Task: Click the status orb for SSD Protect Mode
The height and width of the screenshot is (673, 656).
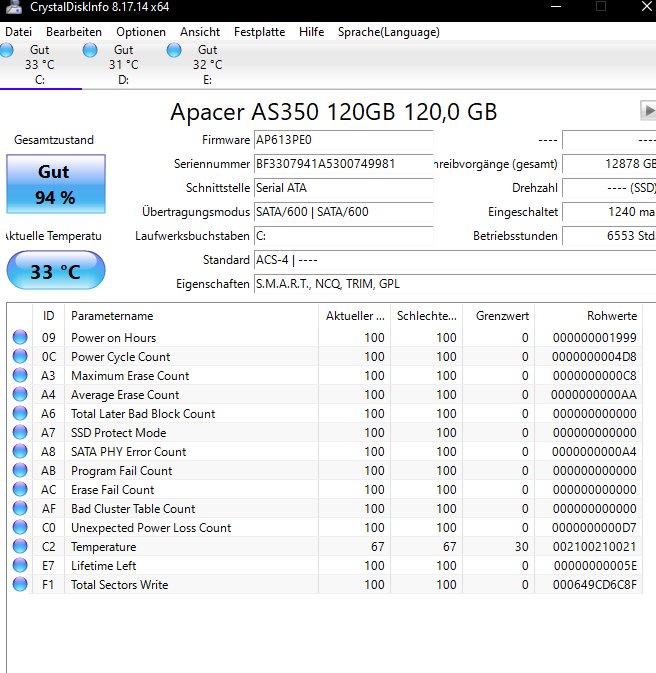Action: (20, 432)
